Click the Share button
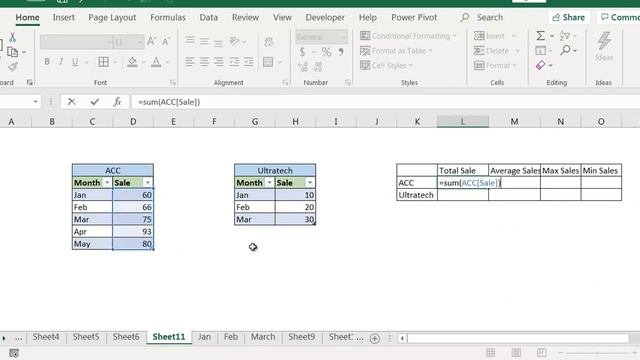Screen dimensions: 640x360 [569, 17]
